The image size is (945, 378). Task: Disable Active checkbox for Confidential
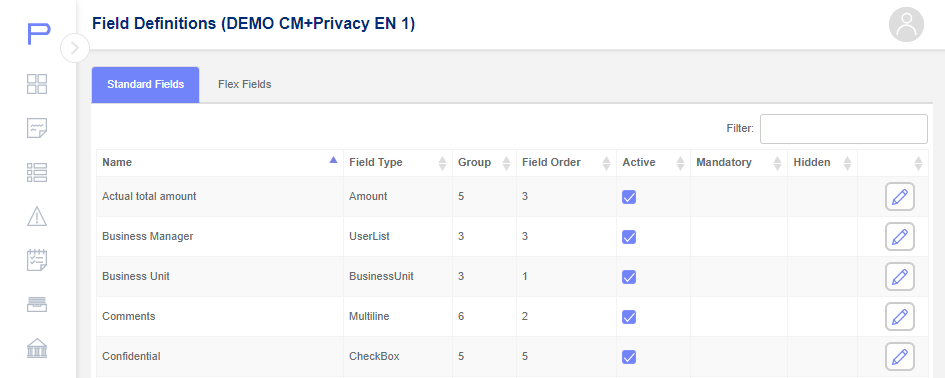pos(629,357)
